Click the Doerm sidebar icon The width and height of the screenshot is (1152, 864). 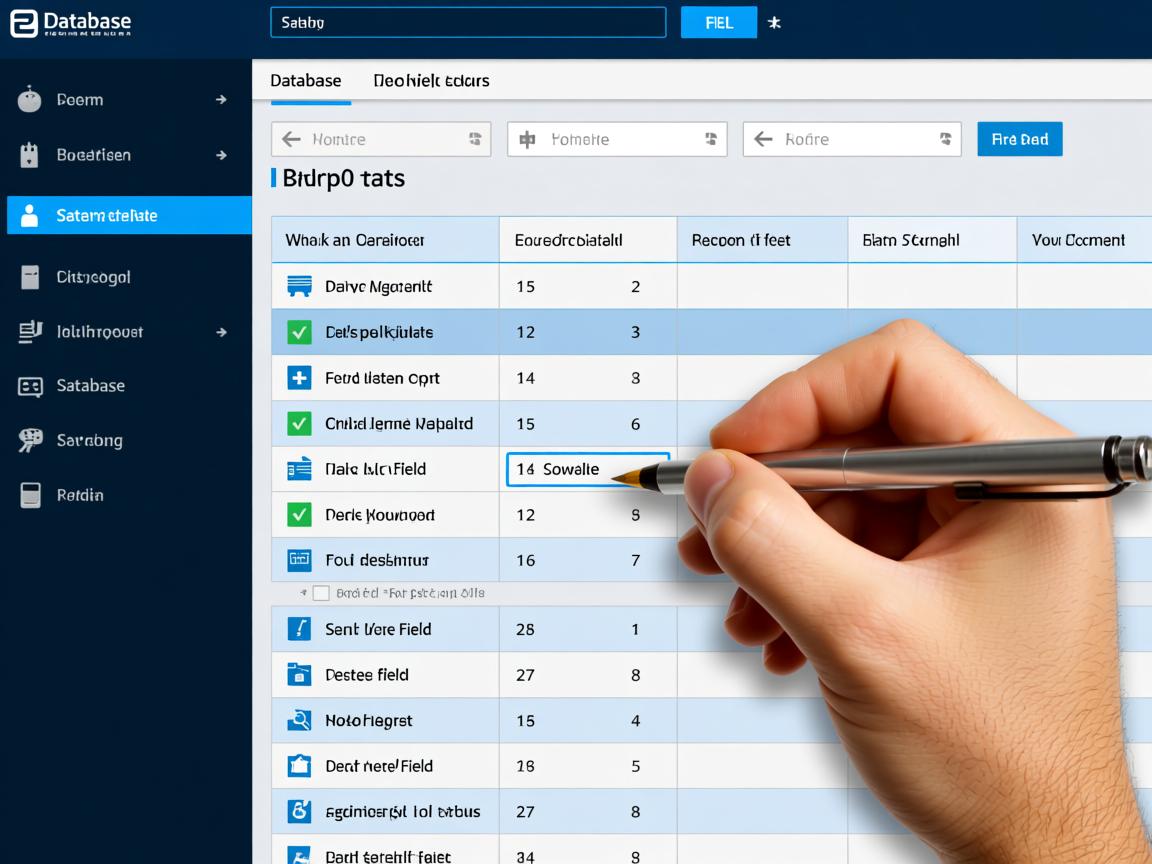[30, 100]
